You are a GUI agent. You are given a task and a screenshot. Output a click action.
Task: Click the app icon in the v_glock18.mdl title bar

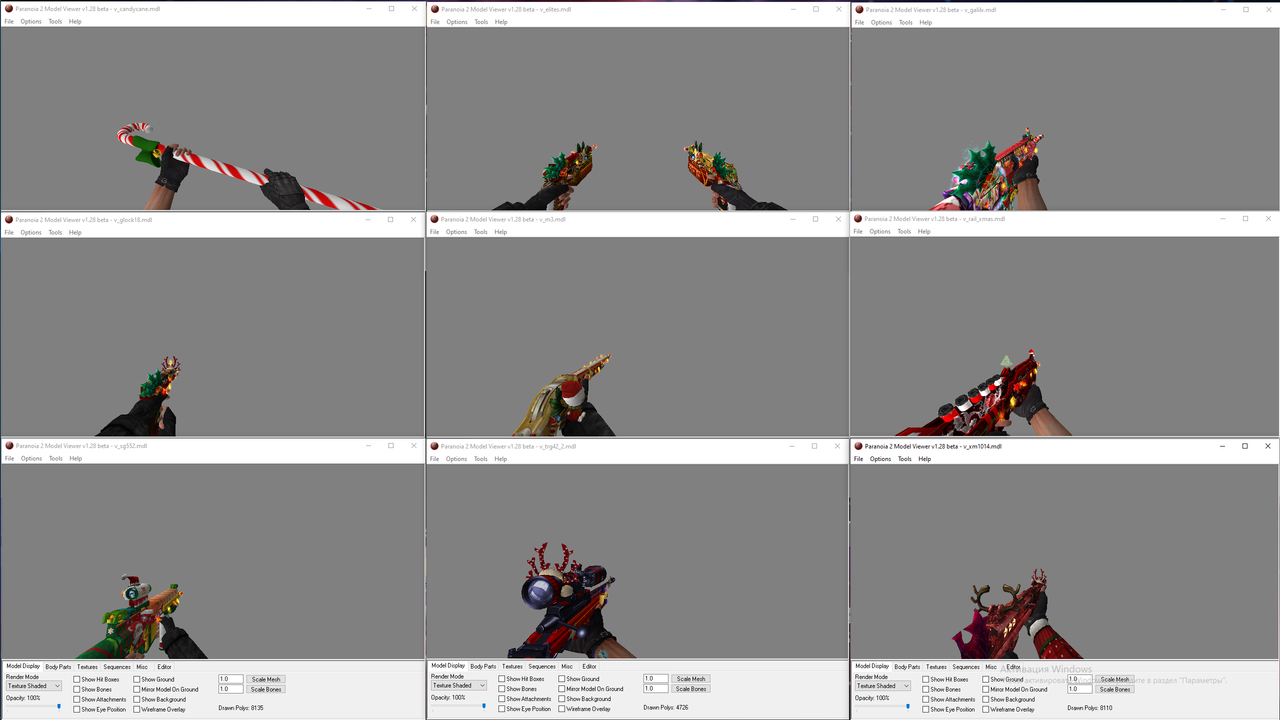point(9,220)
